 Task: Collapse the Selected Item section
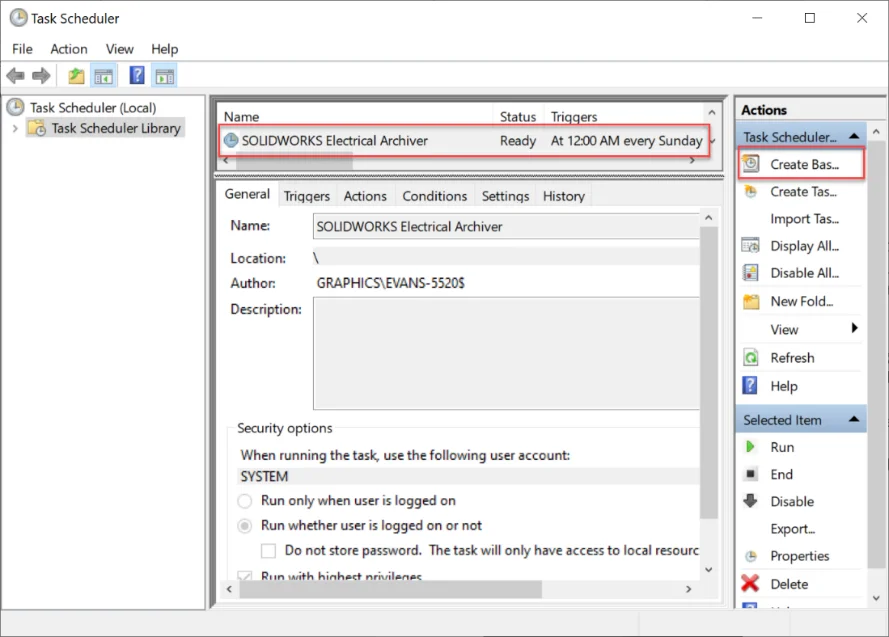[854, 420]
